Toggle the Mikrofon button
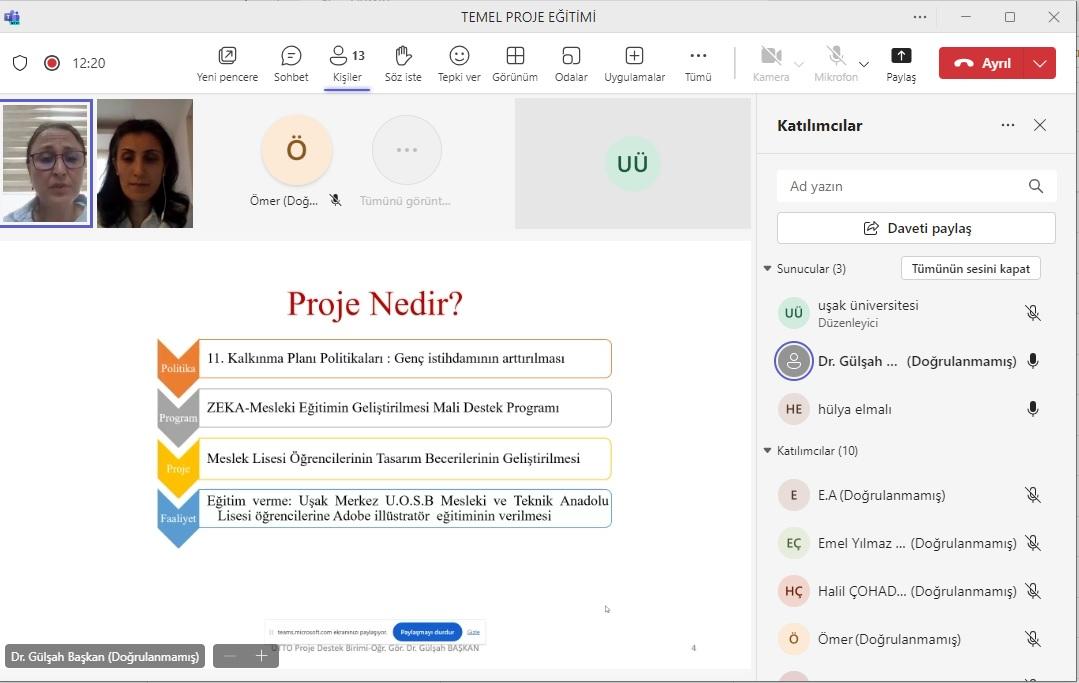 click(x=835, y=63)
